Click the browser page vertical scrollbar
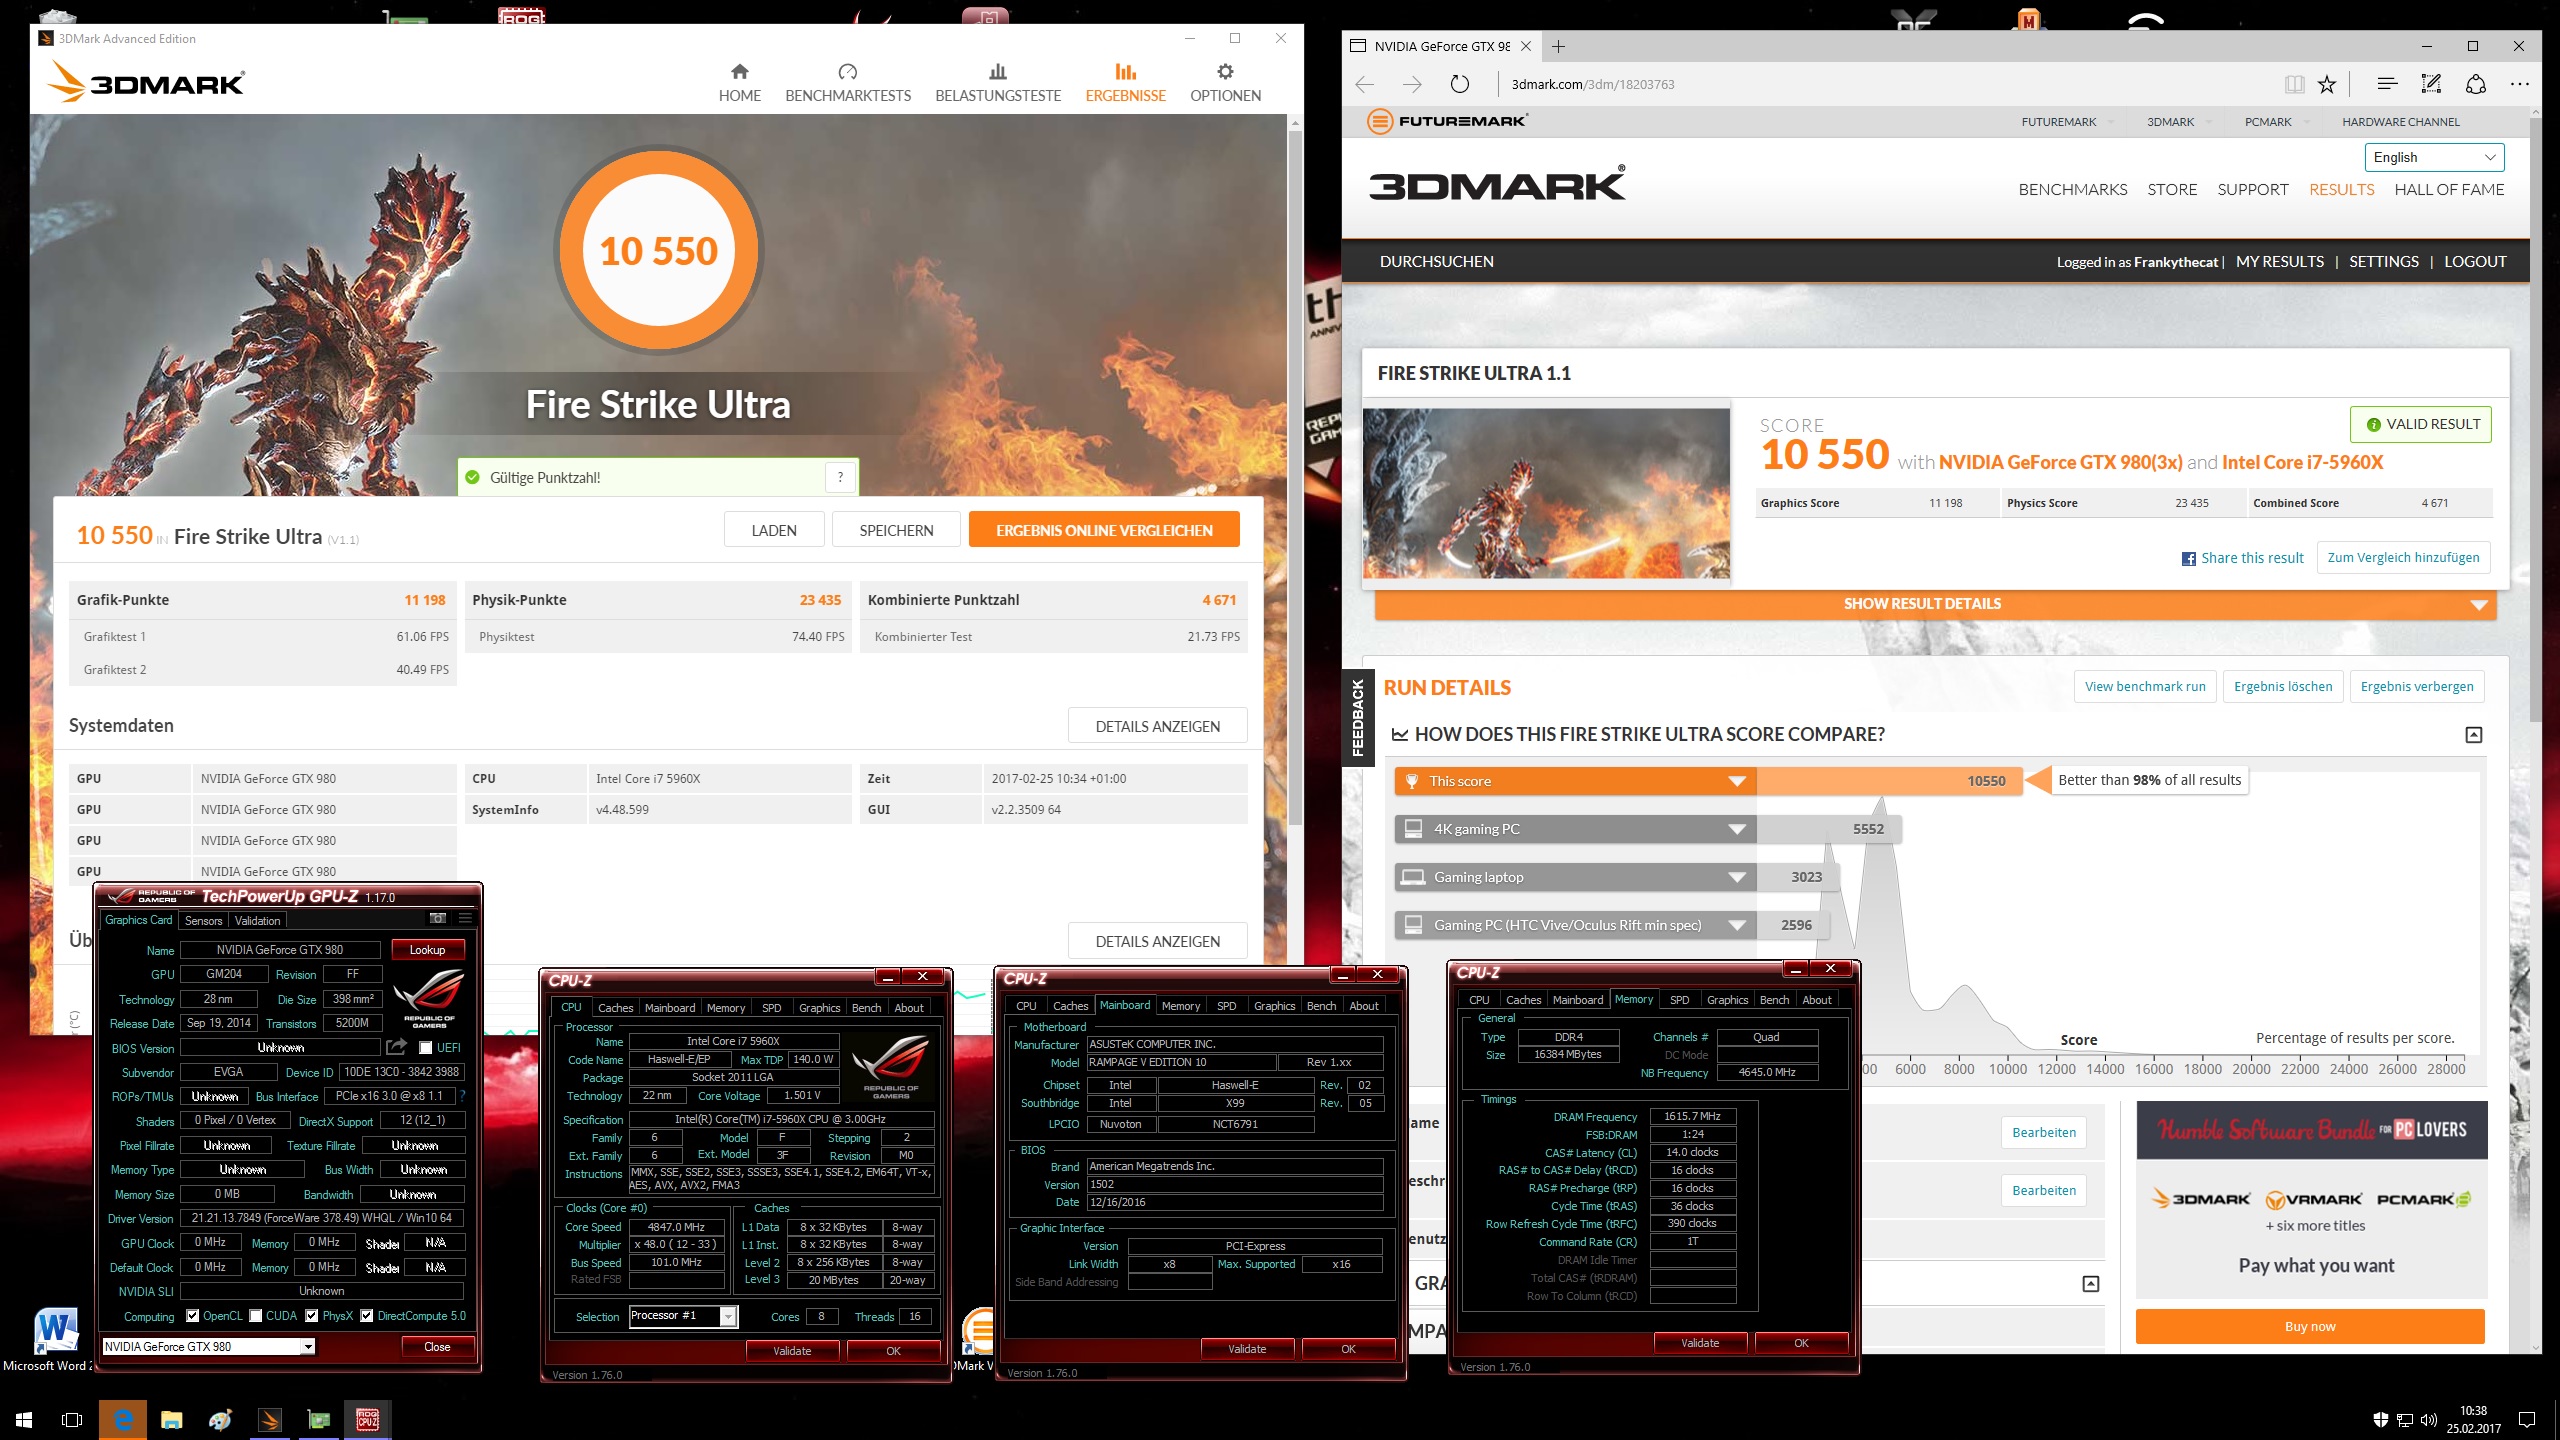Image resolution: width=2560 pixels, height=1440 pixels. pos(2534,420)
